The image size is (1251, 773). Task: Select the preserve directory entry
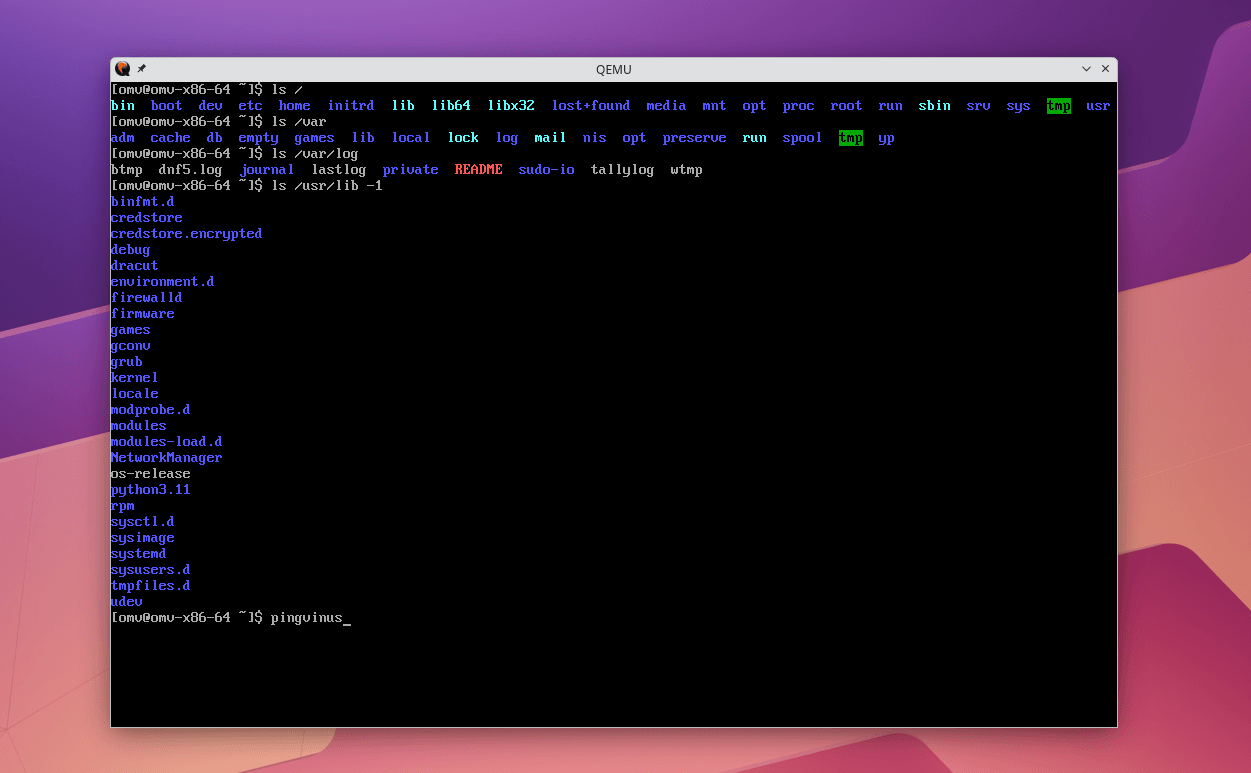695,138
